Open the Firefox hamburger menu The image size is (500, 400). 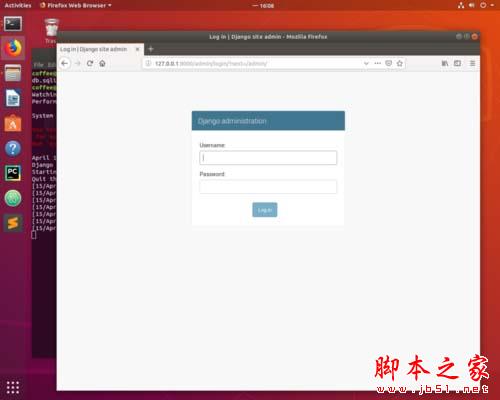(x=472, y=63)
